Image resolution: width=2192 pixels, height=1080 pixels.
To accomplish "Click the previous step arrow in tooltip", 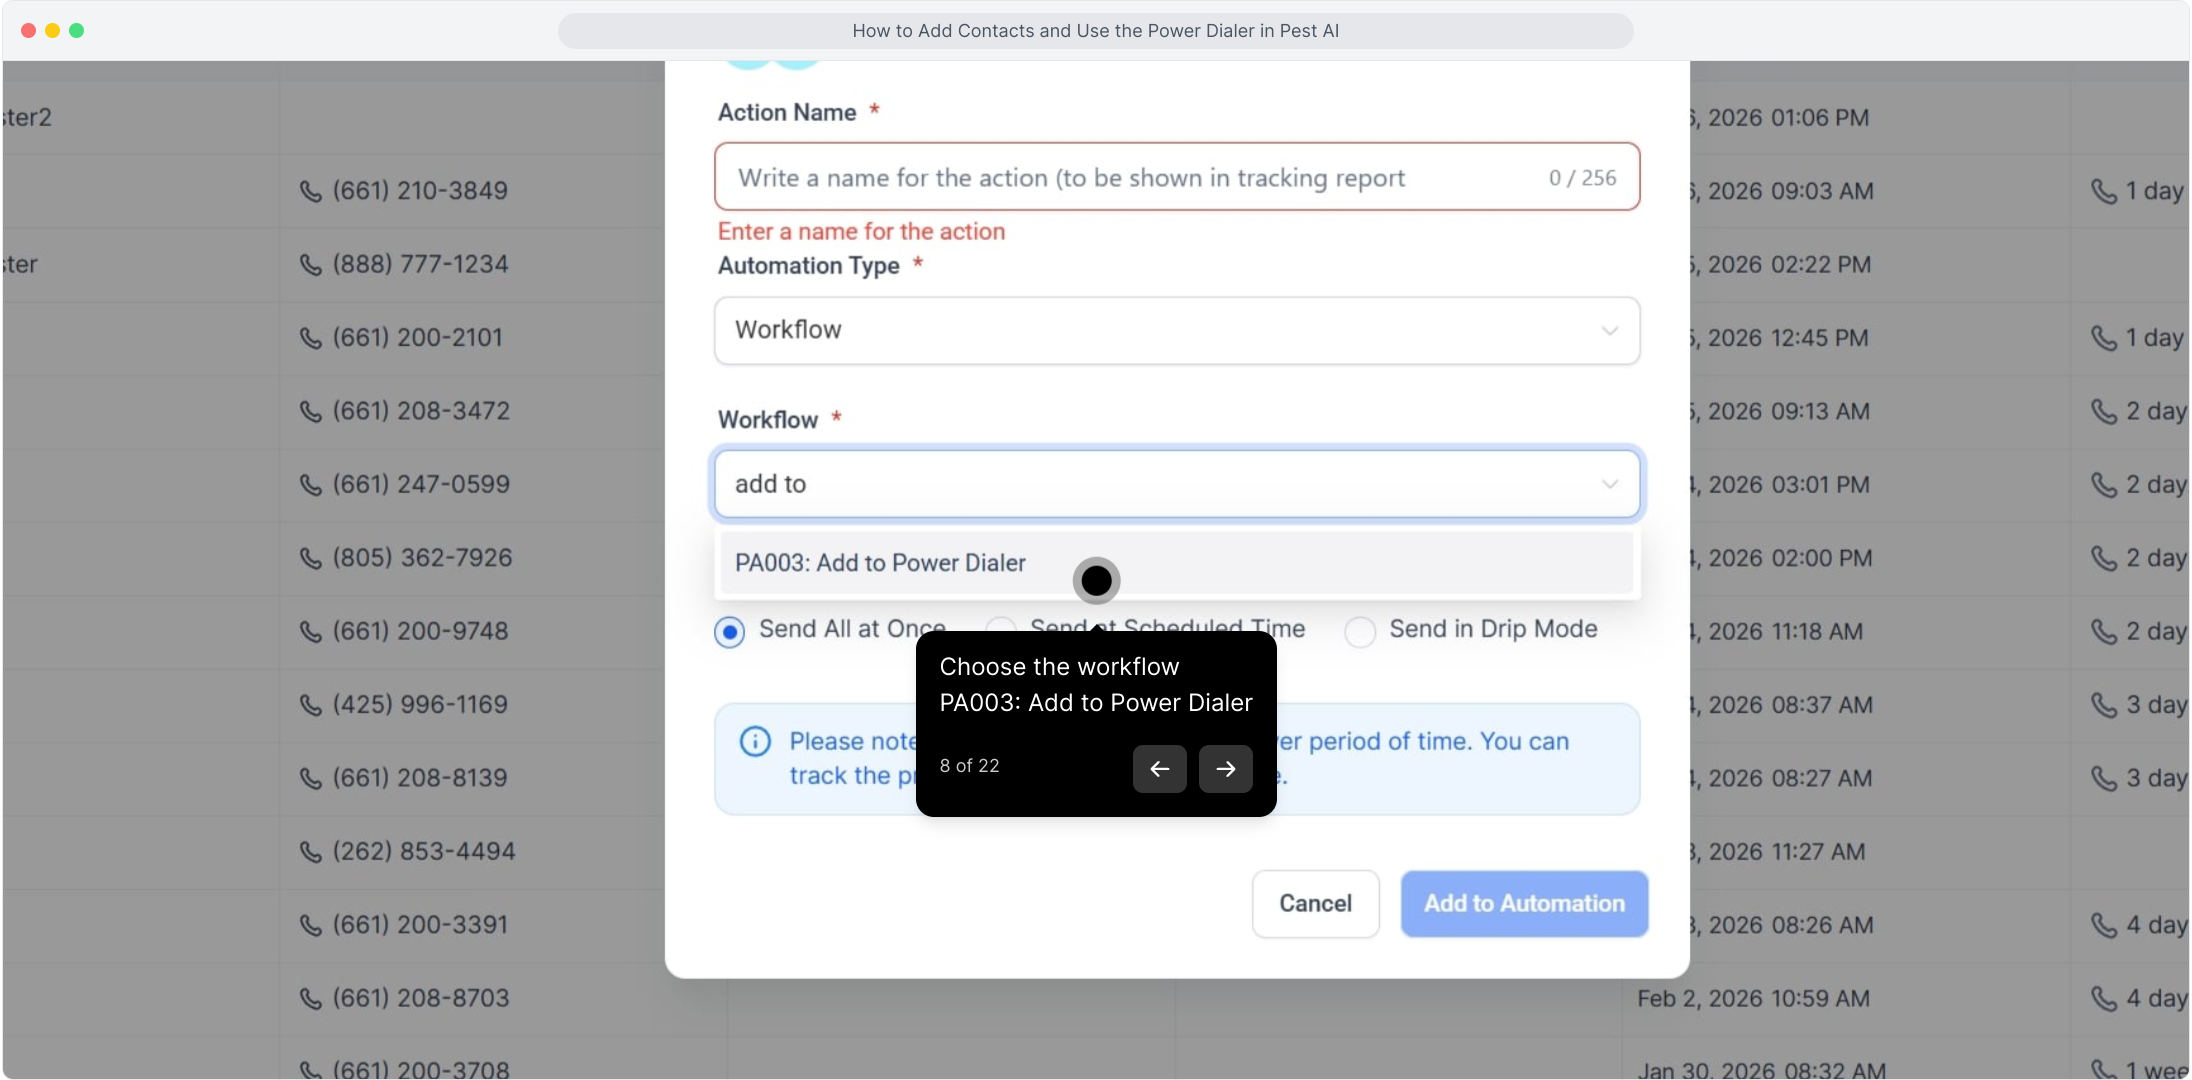I will click(1159, 769).
